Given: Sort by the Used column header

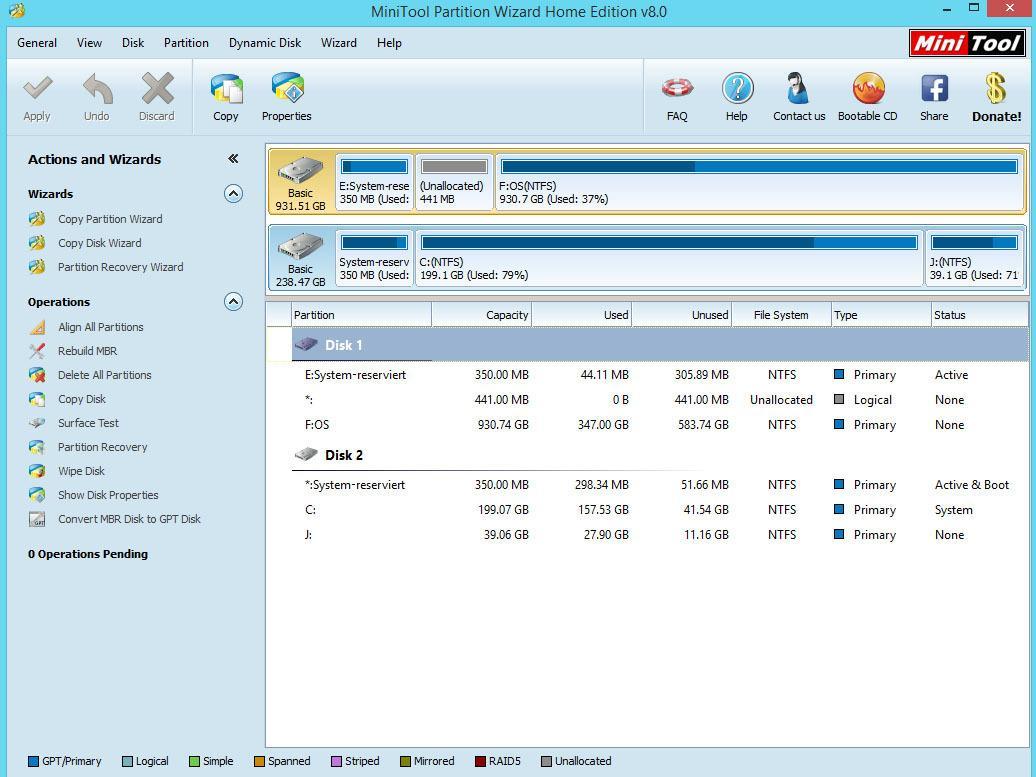Looking at the screenshot, I should 582,315.
